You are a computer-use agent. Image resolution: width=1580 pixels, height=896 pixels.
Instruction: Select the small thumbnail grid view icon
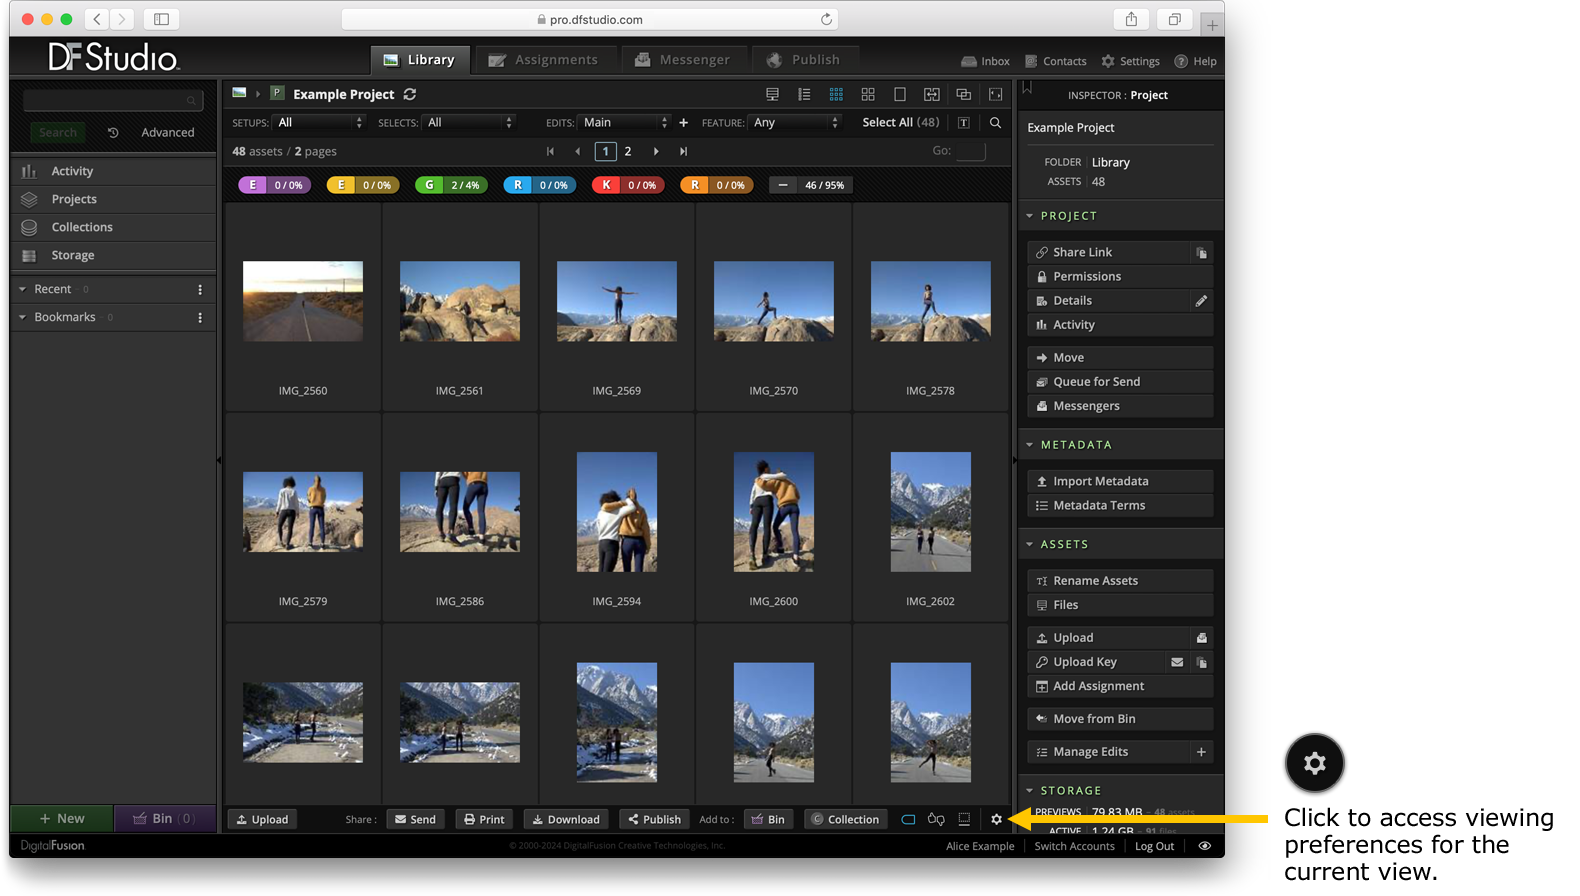tap(836, 94)
